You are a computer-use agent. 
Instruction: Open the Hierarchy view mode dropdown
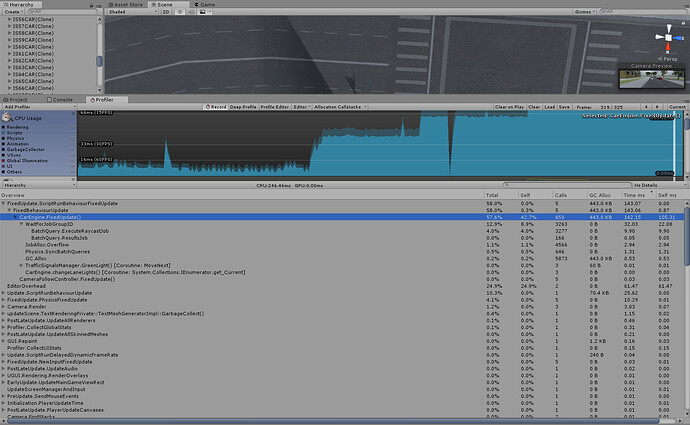(x=39, y=185)
